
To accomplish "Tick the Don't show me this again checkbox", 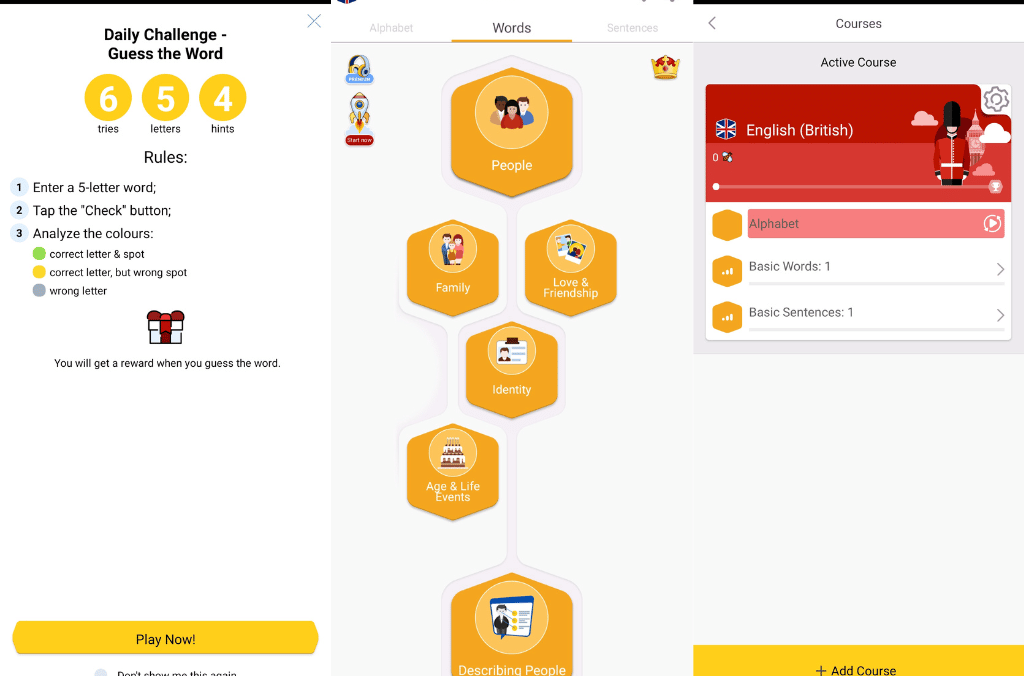I will coord(101,673).
